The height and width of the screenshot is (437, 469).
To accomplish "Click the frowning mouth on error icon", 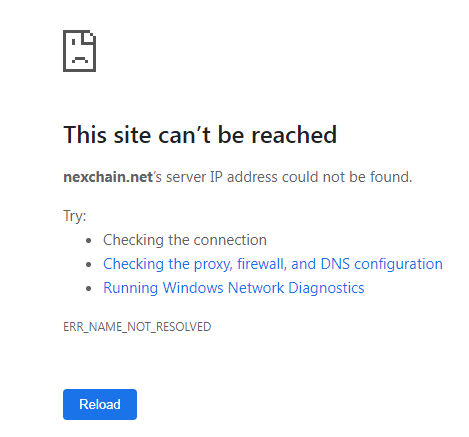I will click(x=80, y=60).
